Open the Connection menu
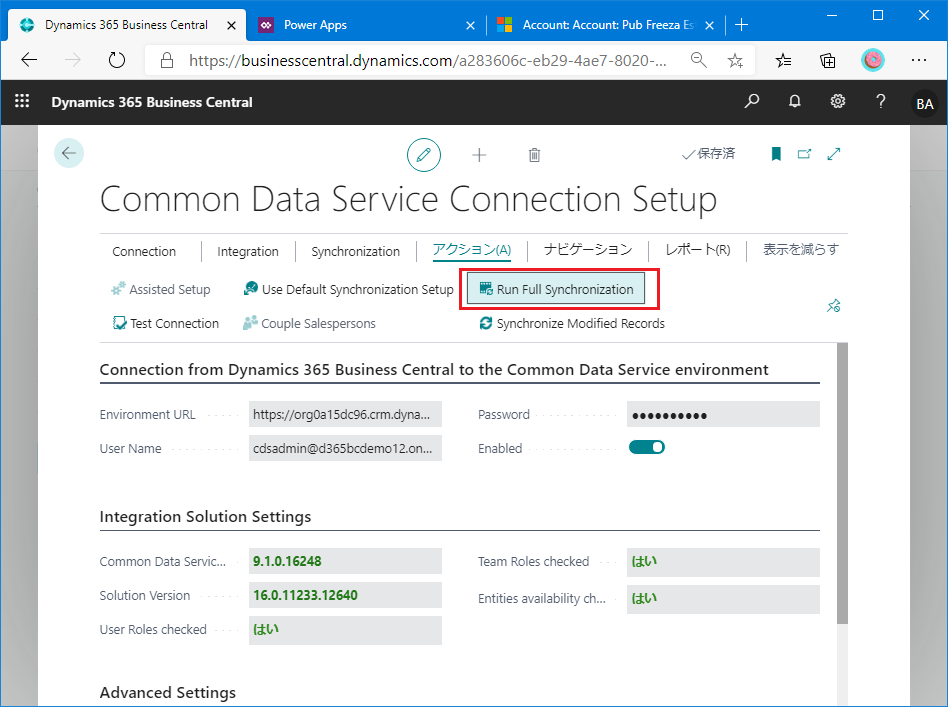This screenshot has width=948, height=707. tap(144, 252)
